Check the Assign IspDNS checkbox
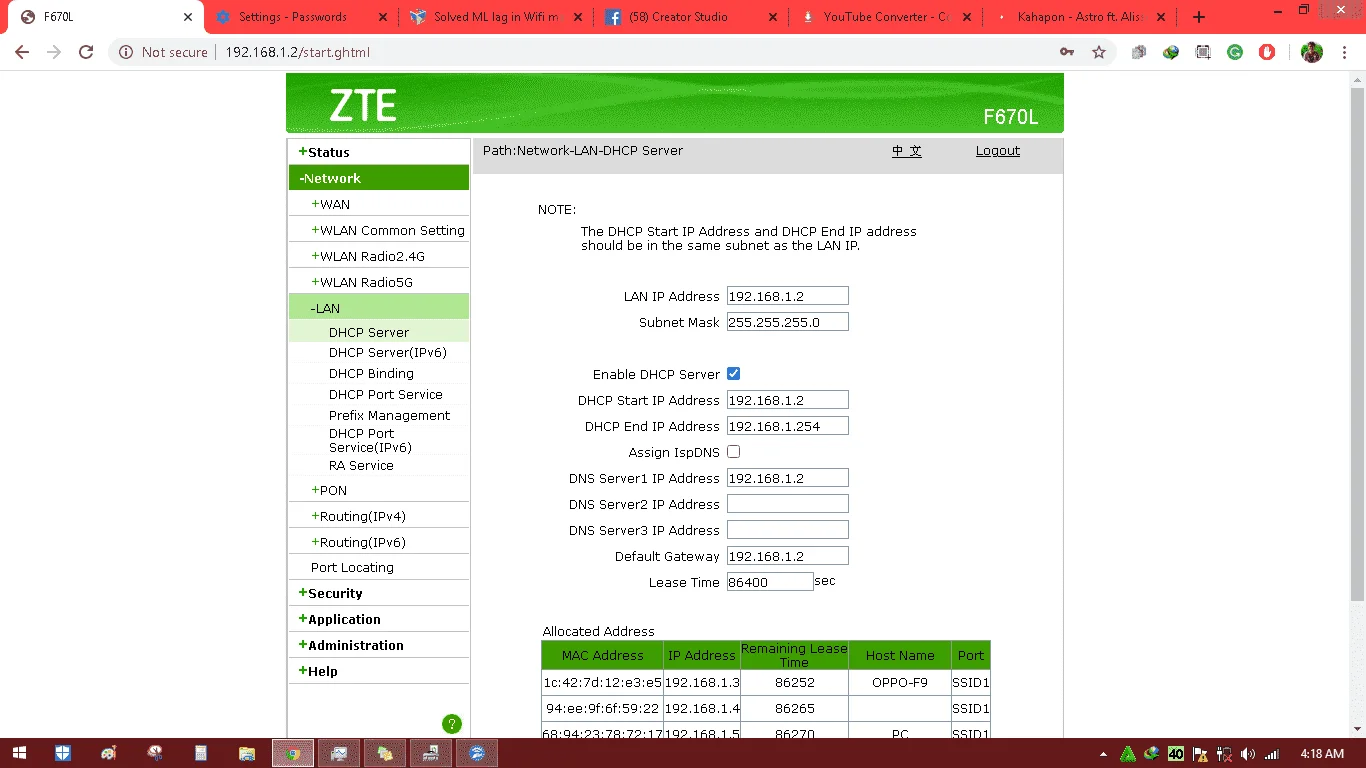 (x=734, y=452)
